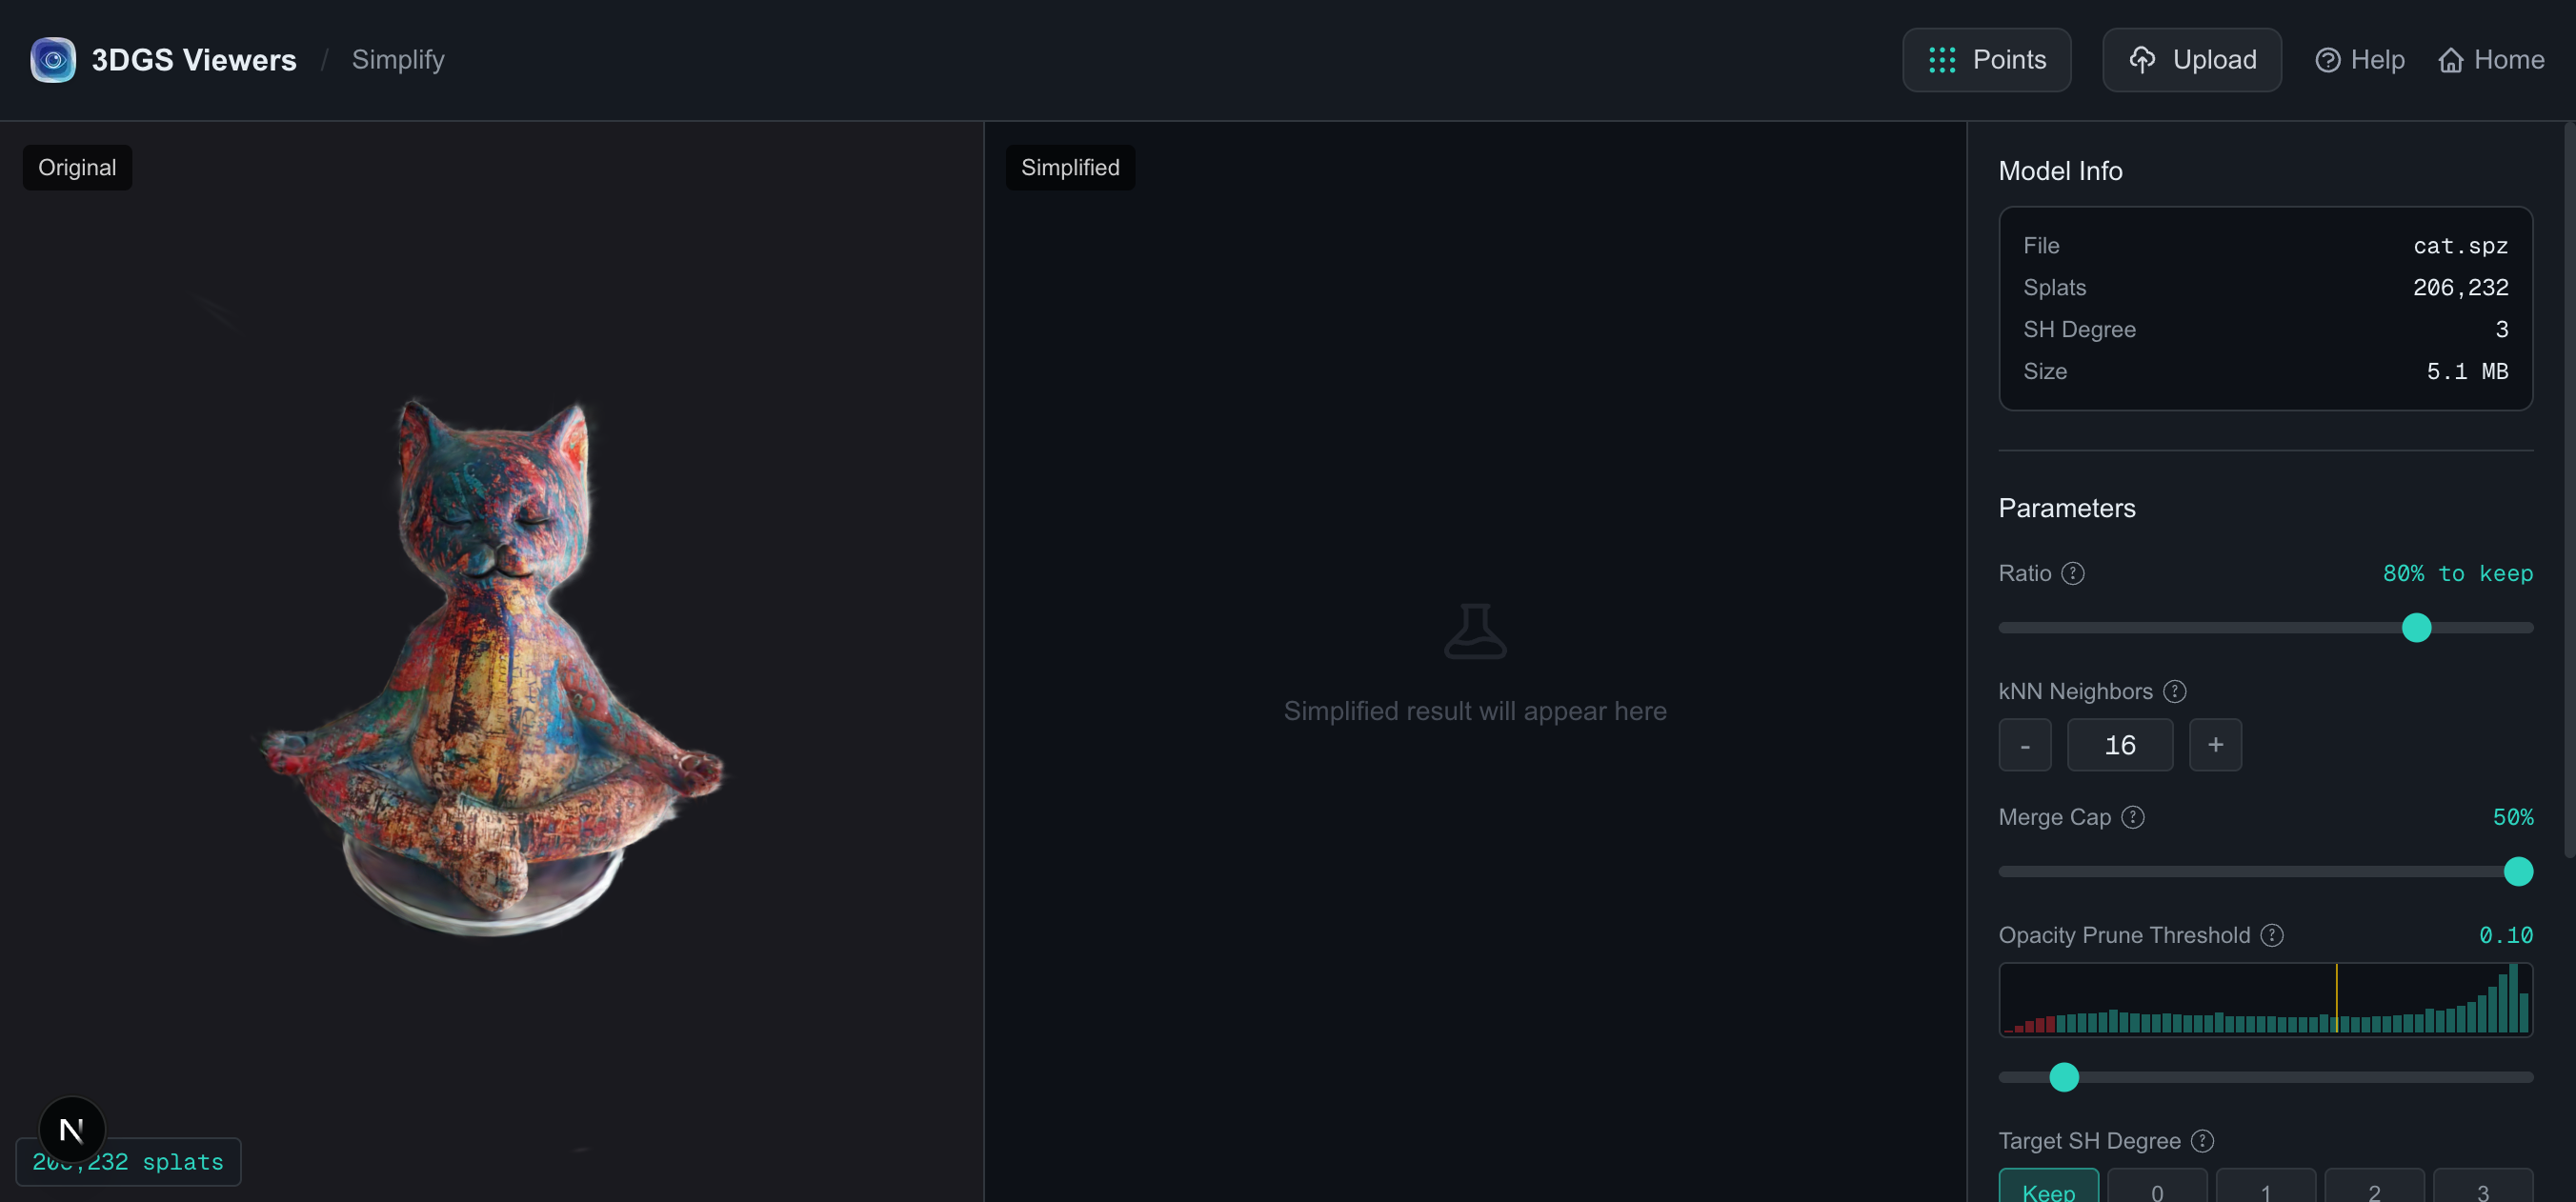Click Opacity Prune Threshold info icon
The image size is (2576, 1202).
coord(2272,935)
